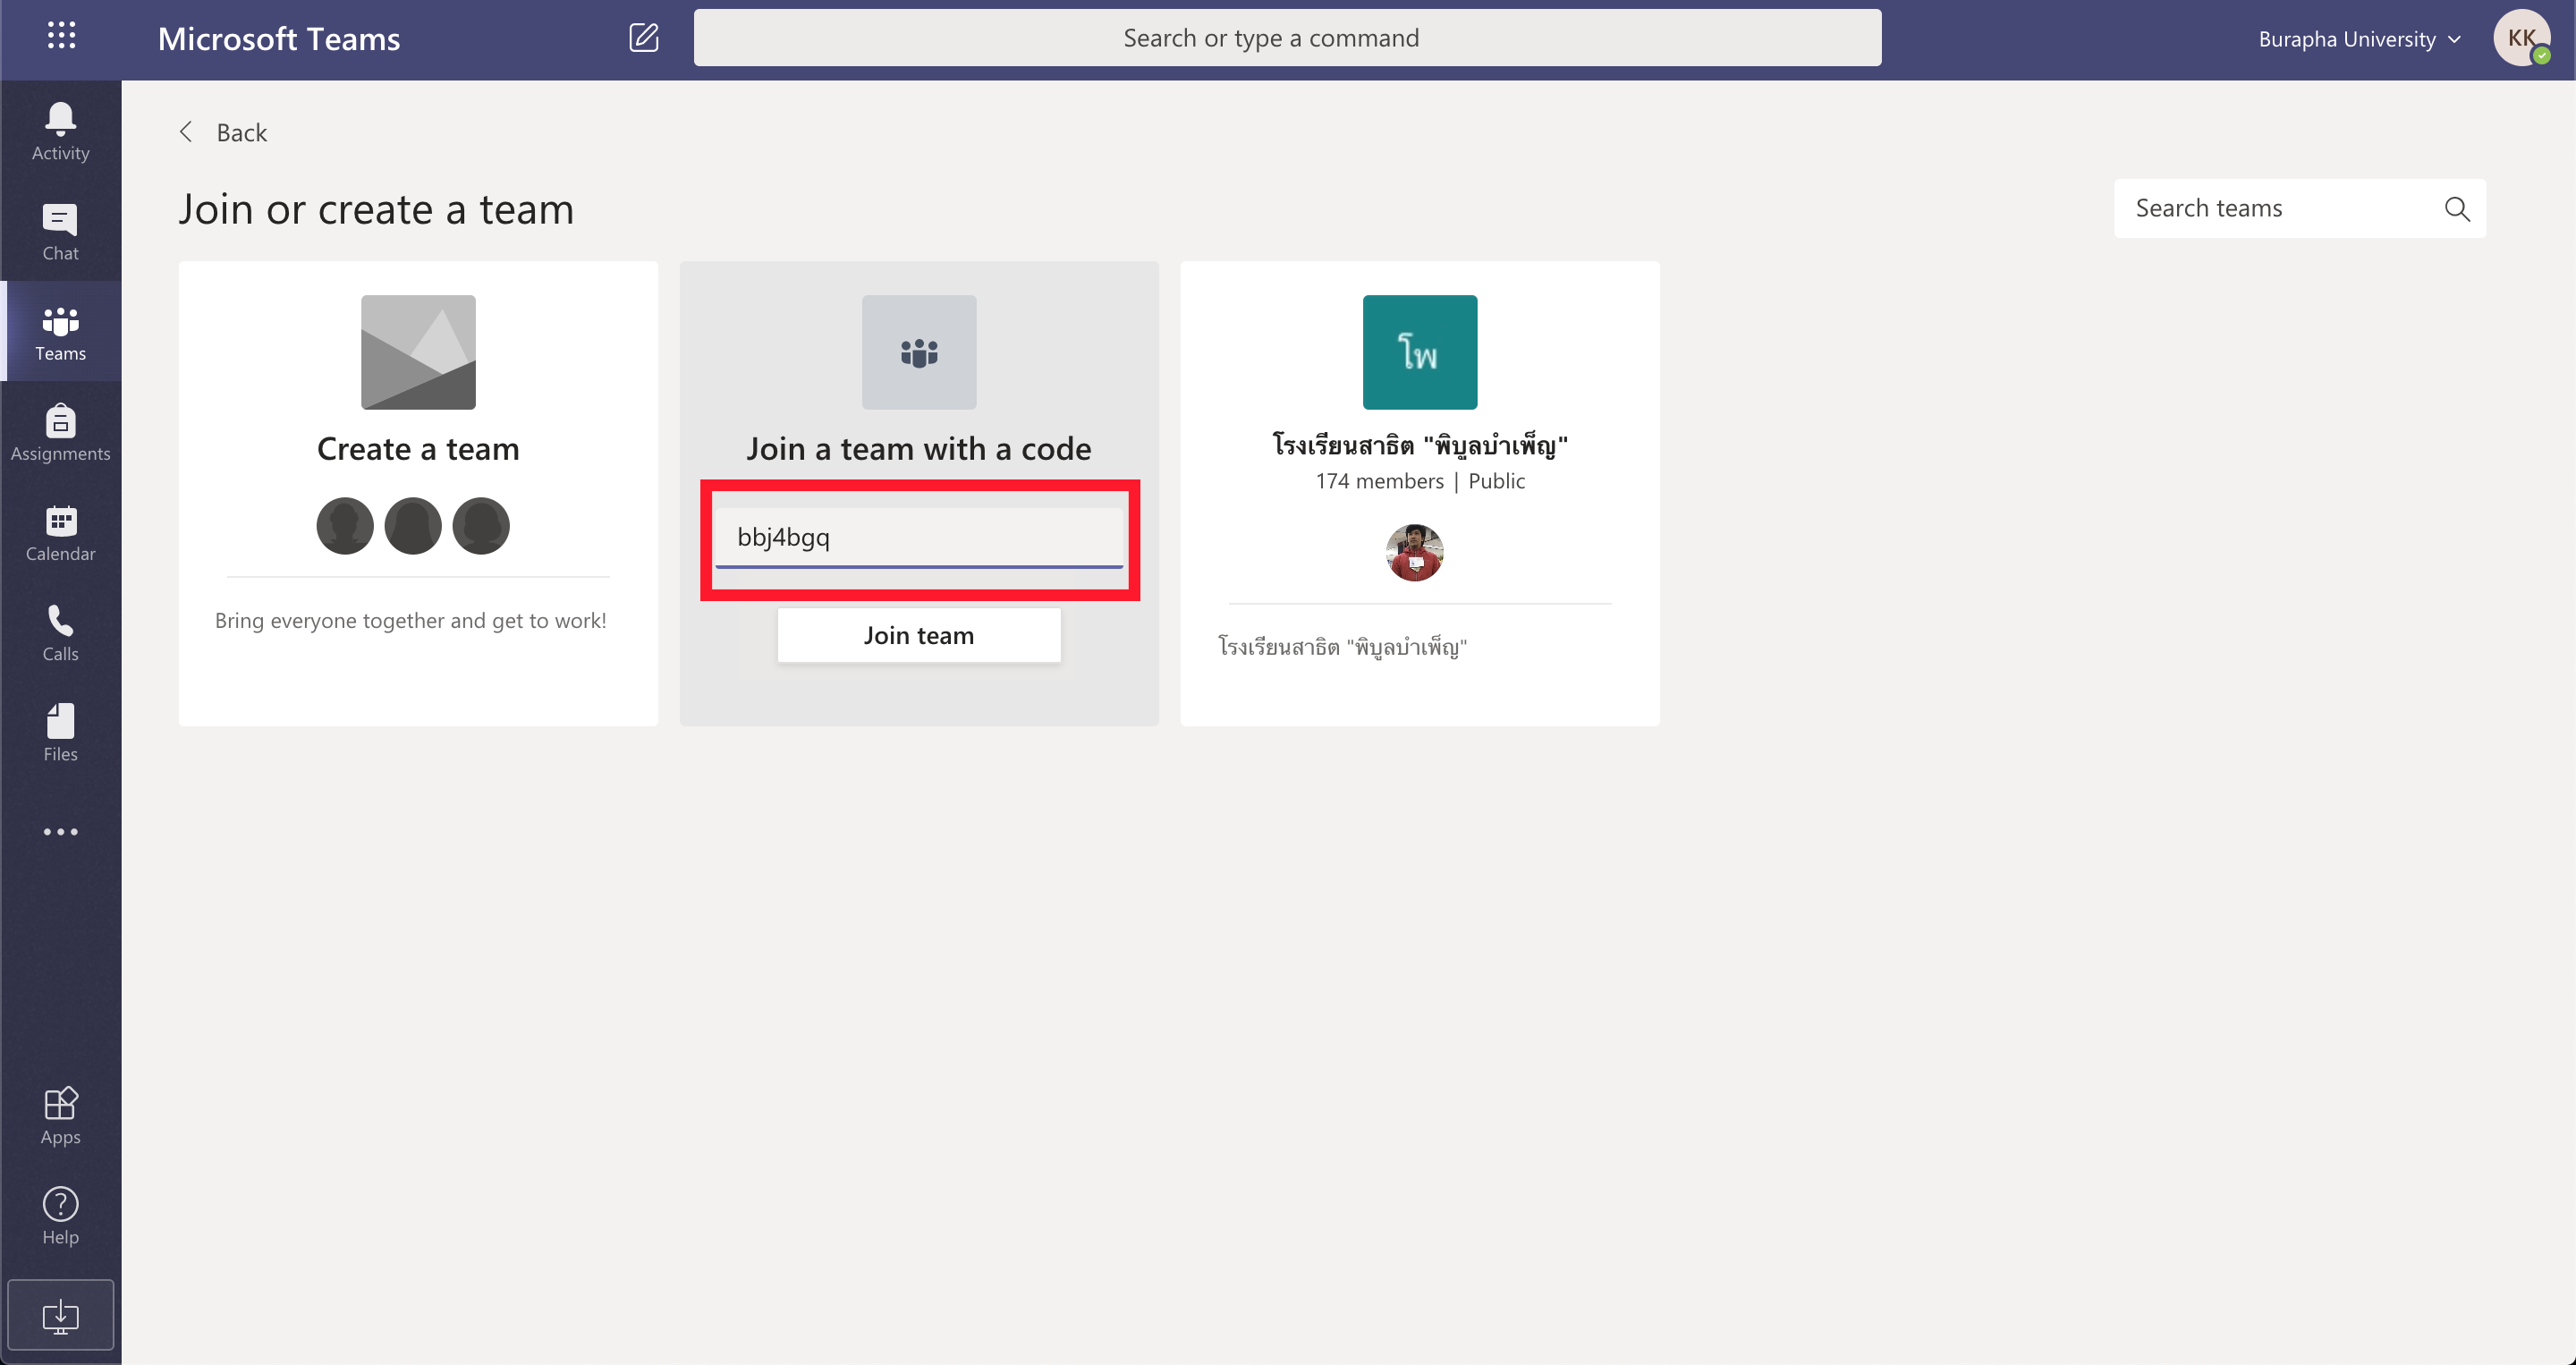This screenshot has width=2576, height=1365.
Task: Click the Create a team image tile
Action: (x=418, y=352)
